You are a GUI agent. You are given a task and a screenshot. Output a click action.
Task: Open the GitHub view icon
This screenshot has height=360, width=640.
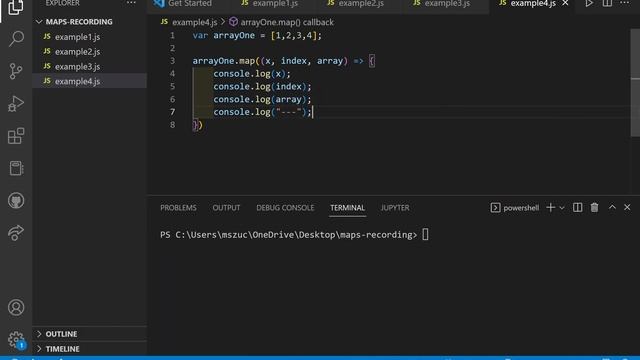click(x=16, y=200)
